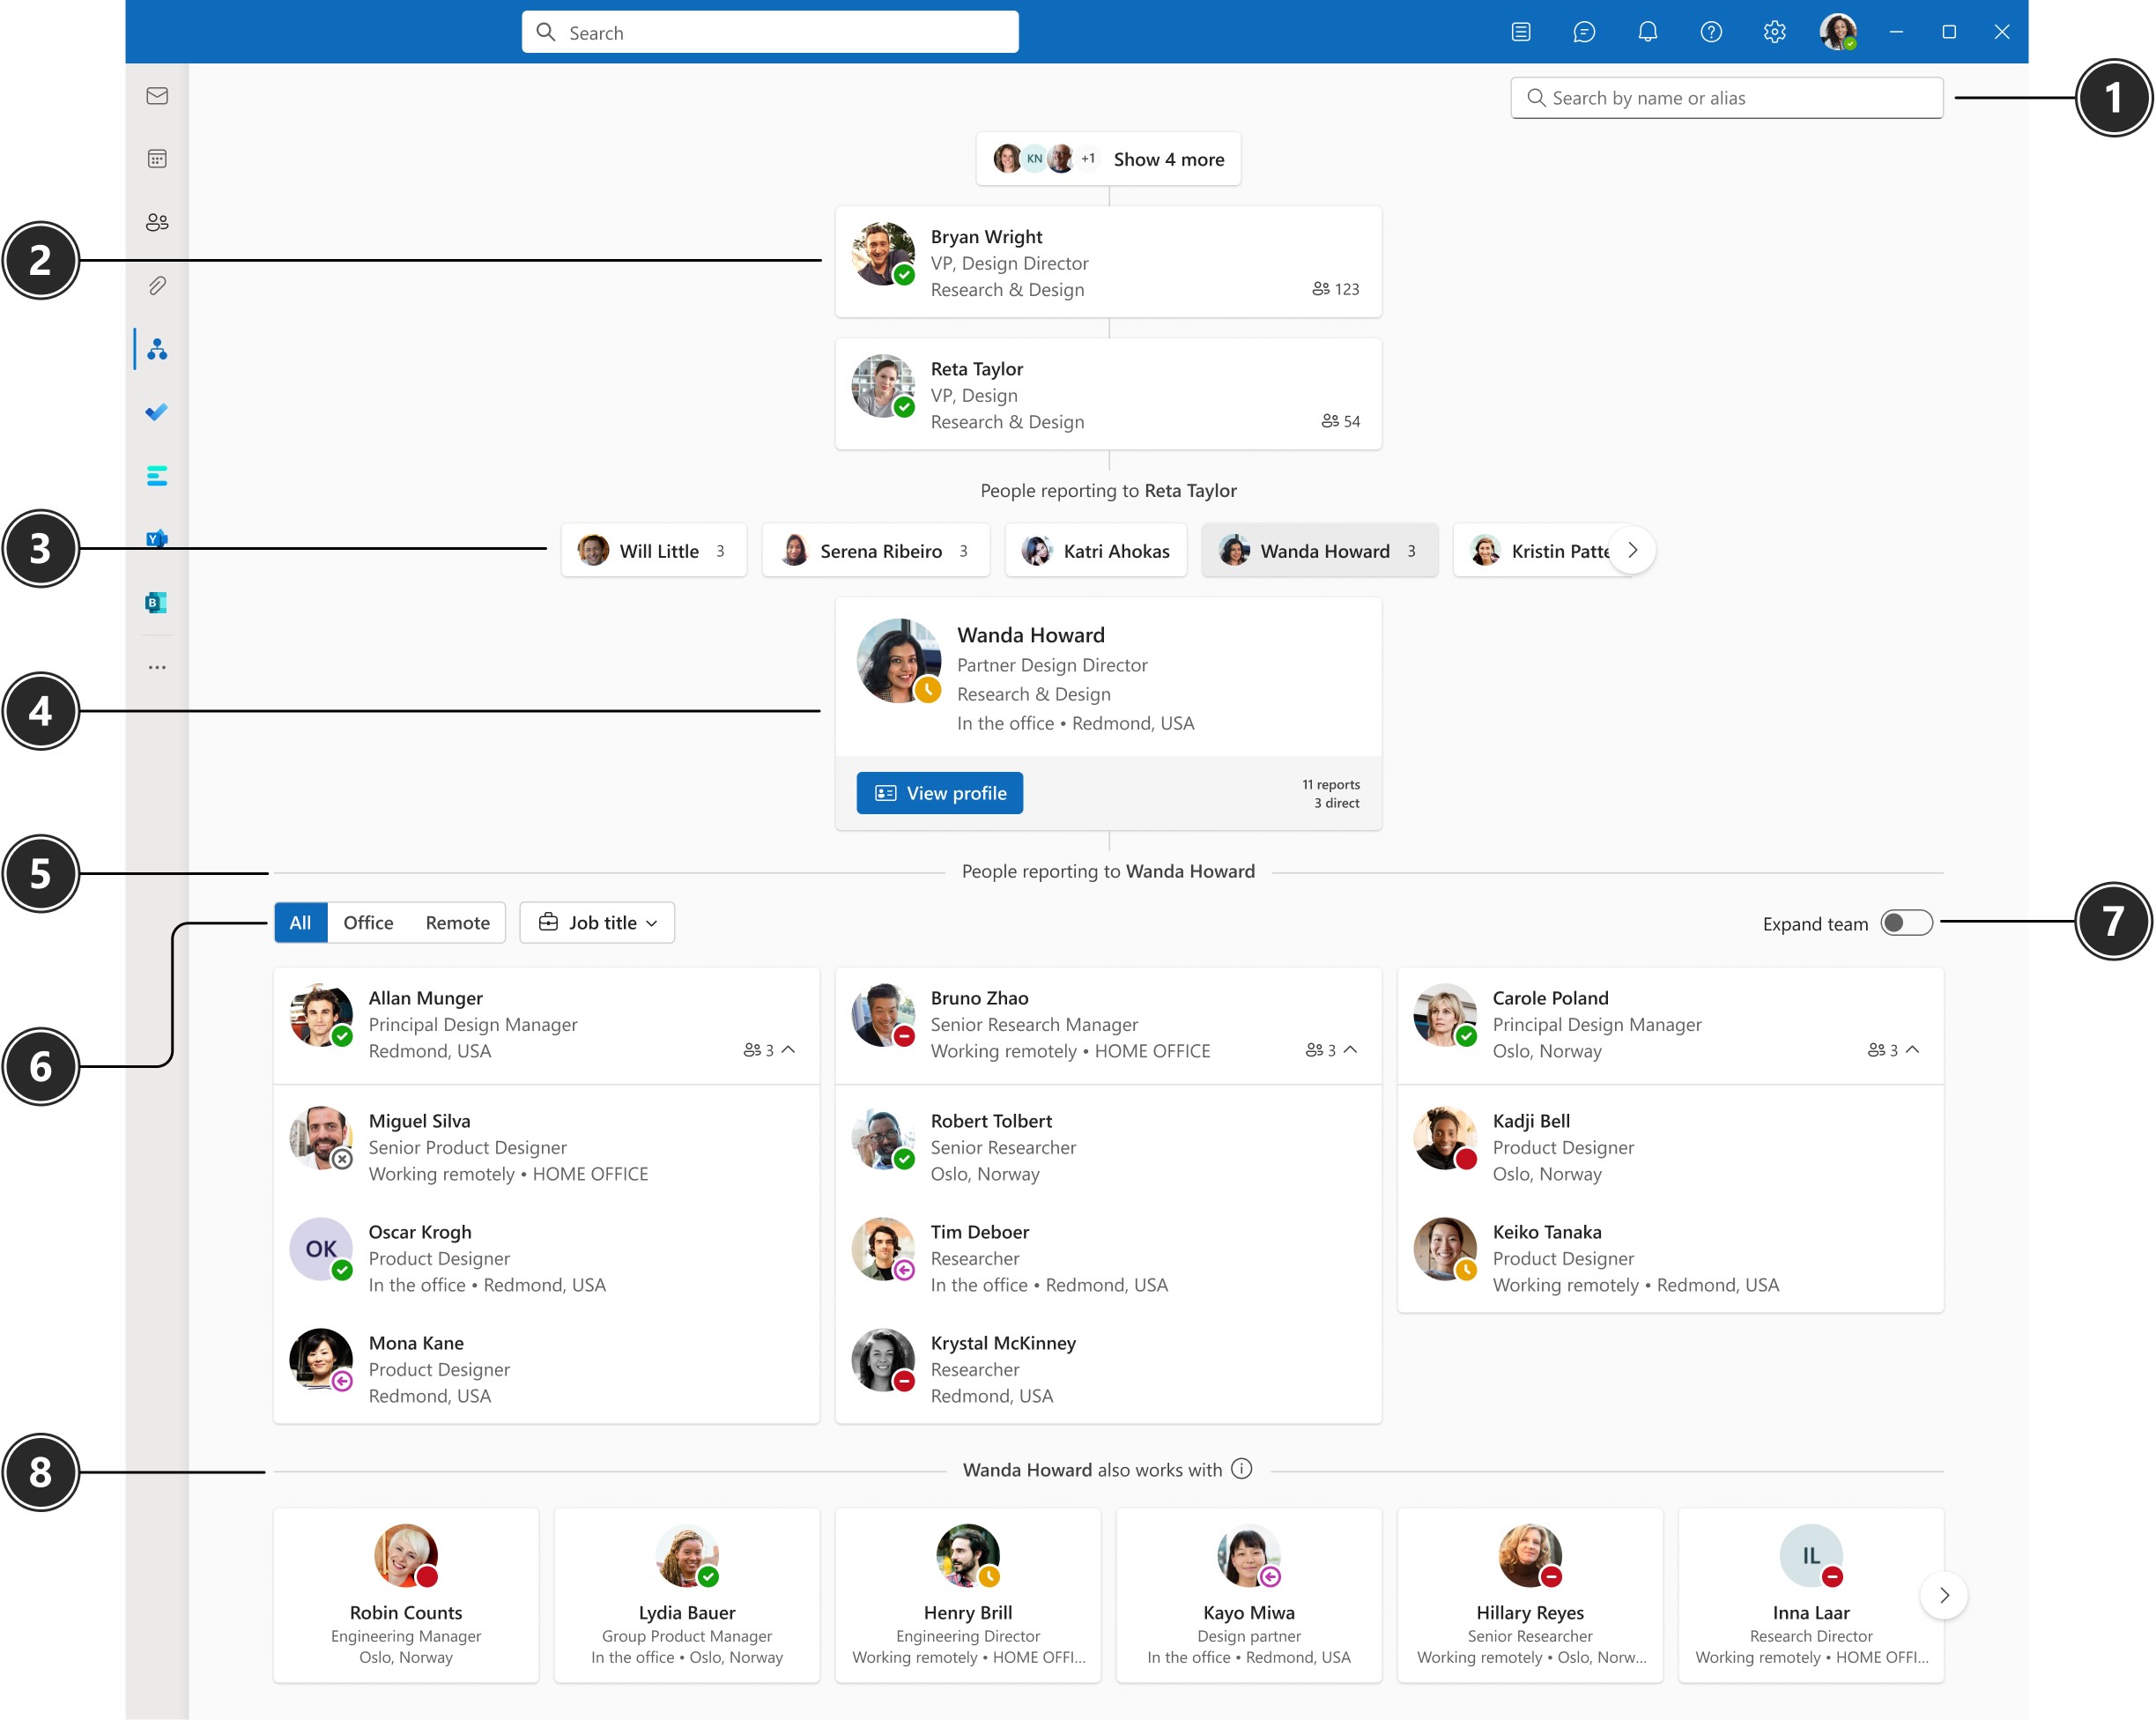Image resolution: width=2156 pixels, height=1720 pixels.
Task: Select the Remote filter tab
Action: click(x=453, y=922)
